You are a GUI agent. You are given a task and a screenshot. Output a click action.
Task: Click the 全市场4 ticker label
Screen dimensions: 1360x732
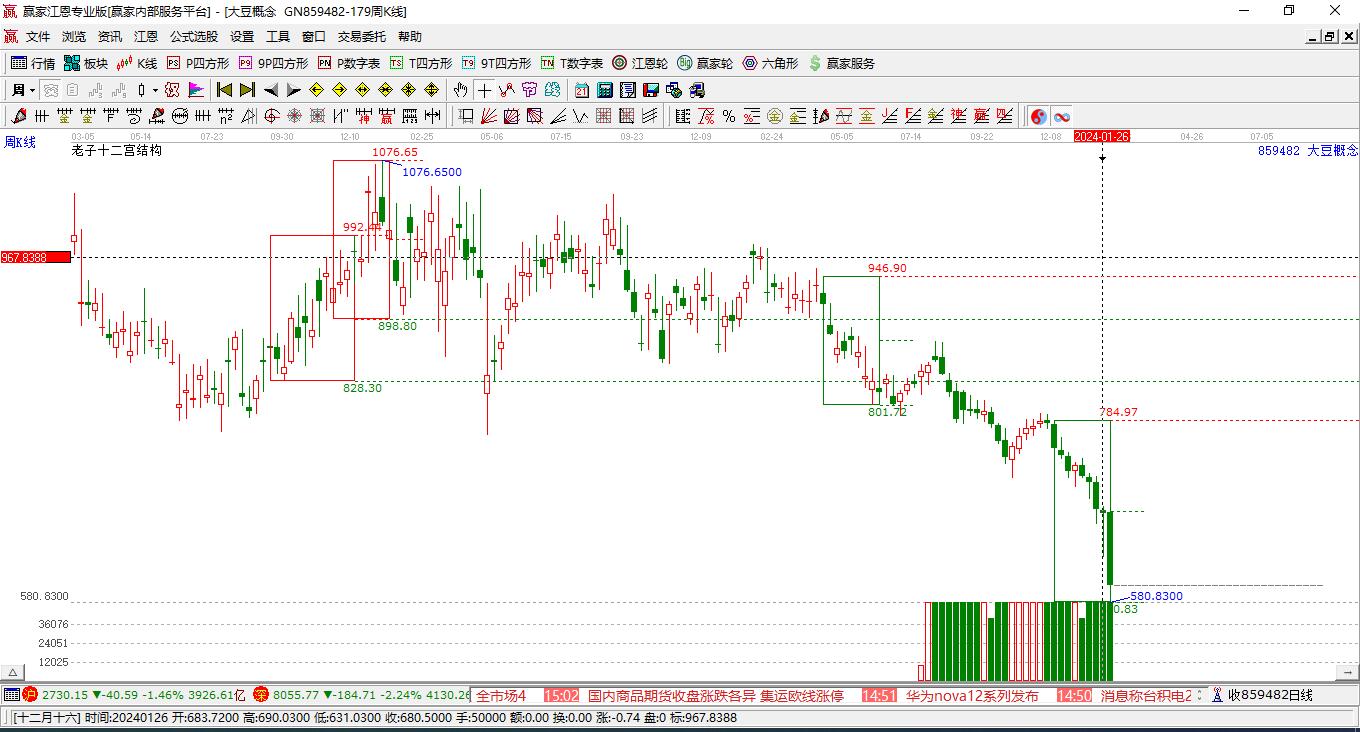coord(500,695)
